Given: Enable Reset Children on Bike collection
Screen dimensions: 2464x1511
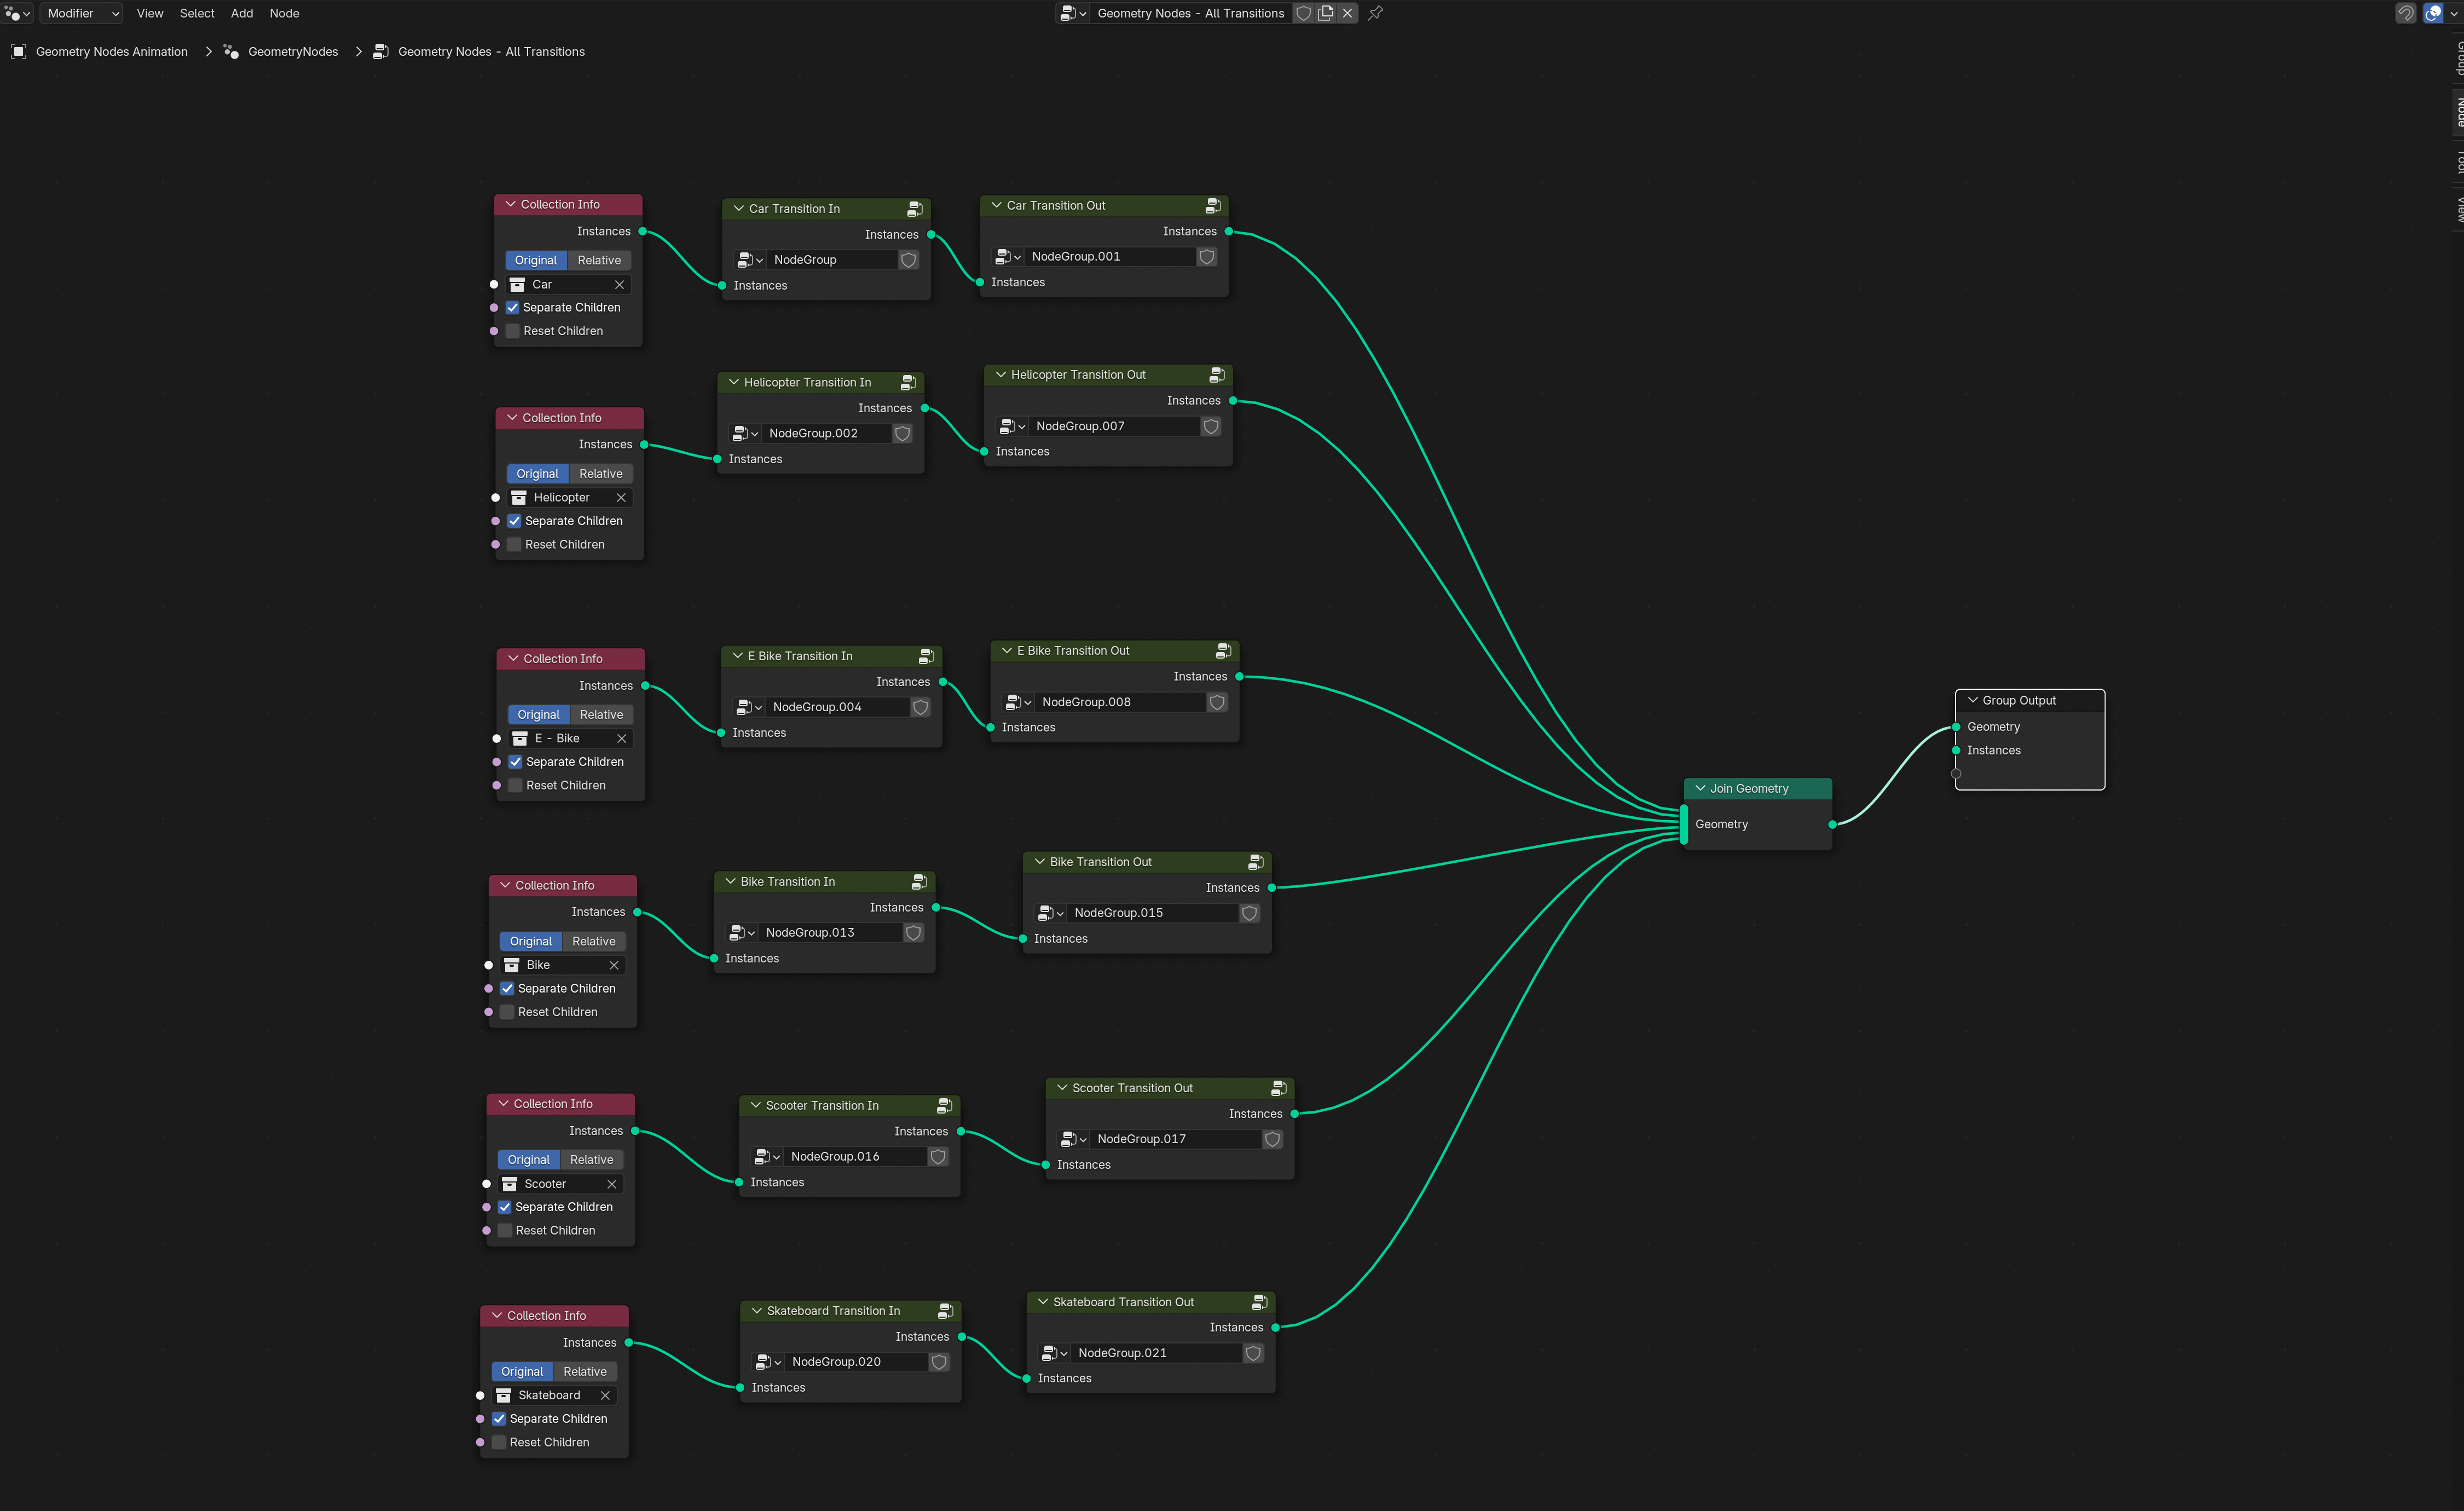Looking at the screenshot, I should click(x=507, y=1012).
